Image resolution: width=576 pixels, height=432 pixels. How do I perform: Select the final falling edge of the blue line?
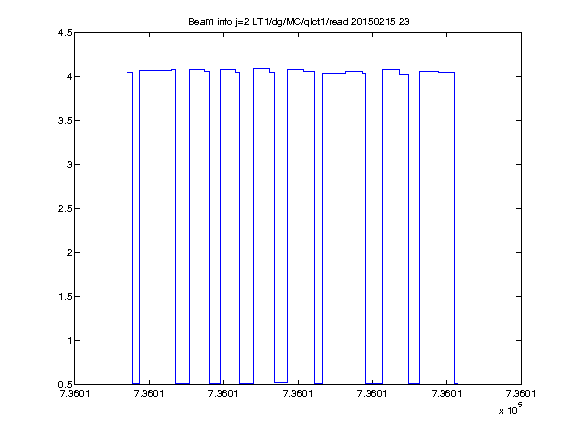pyautogui.click(x=455, y=228)
